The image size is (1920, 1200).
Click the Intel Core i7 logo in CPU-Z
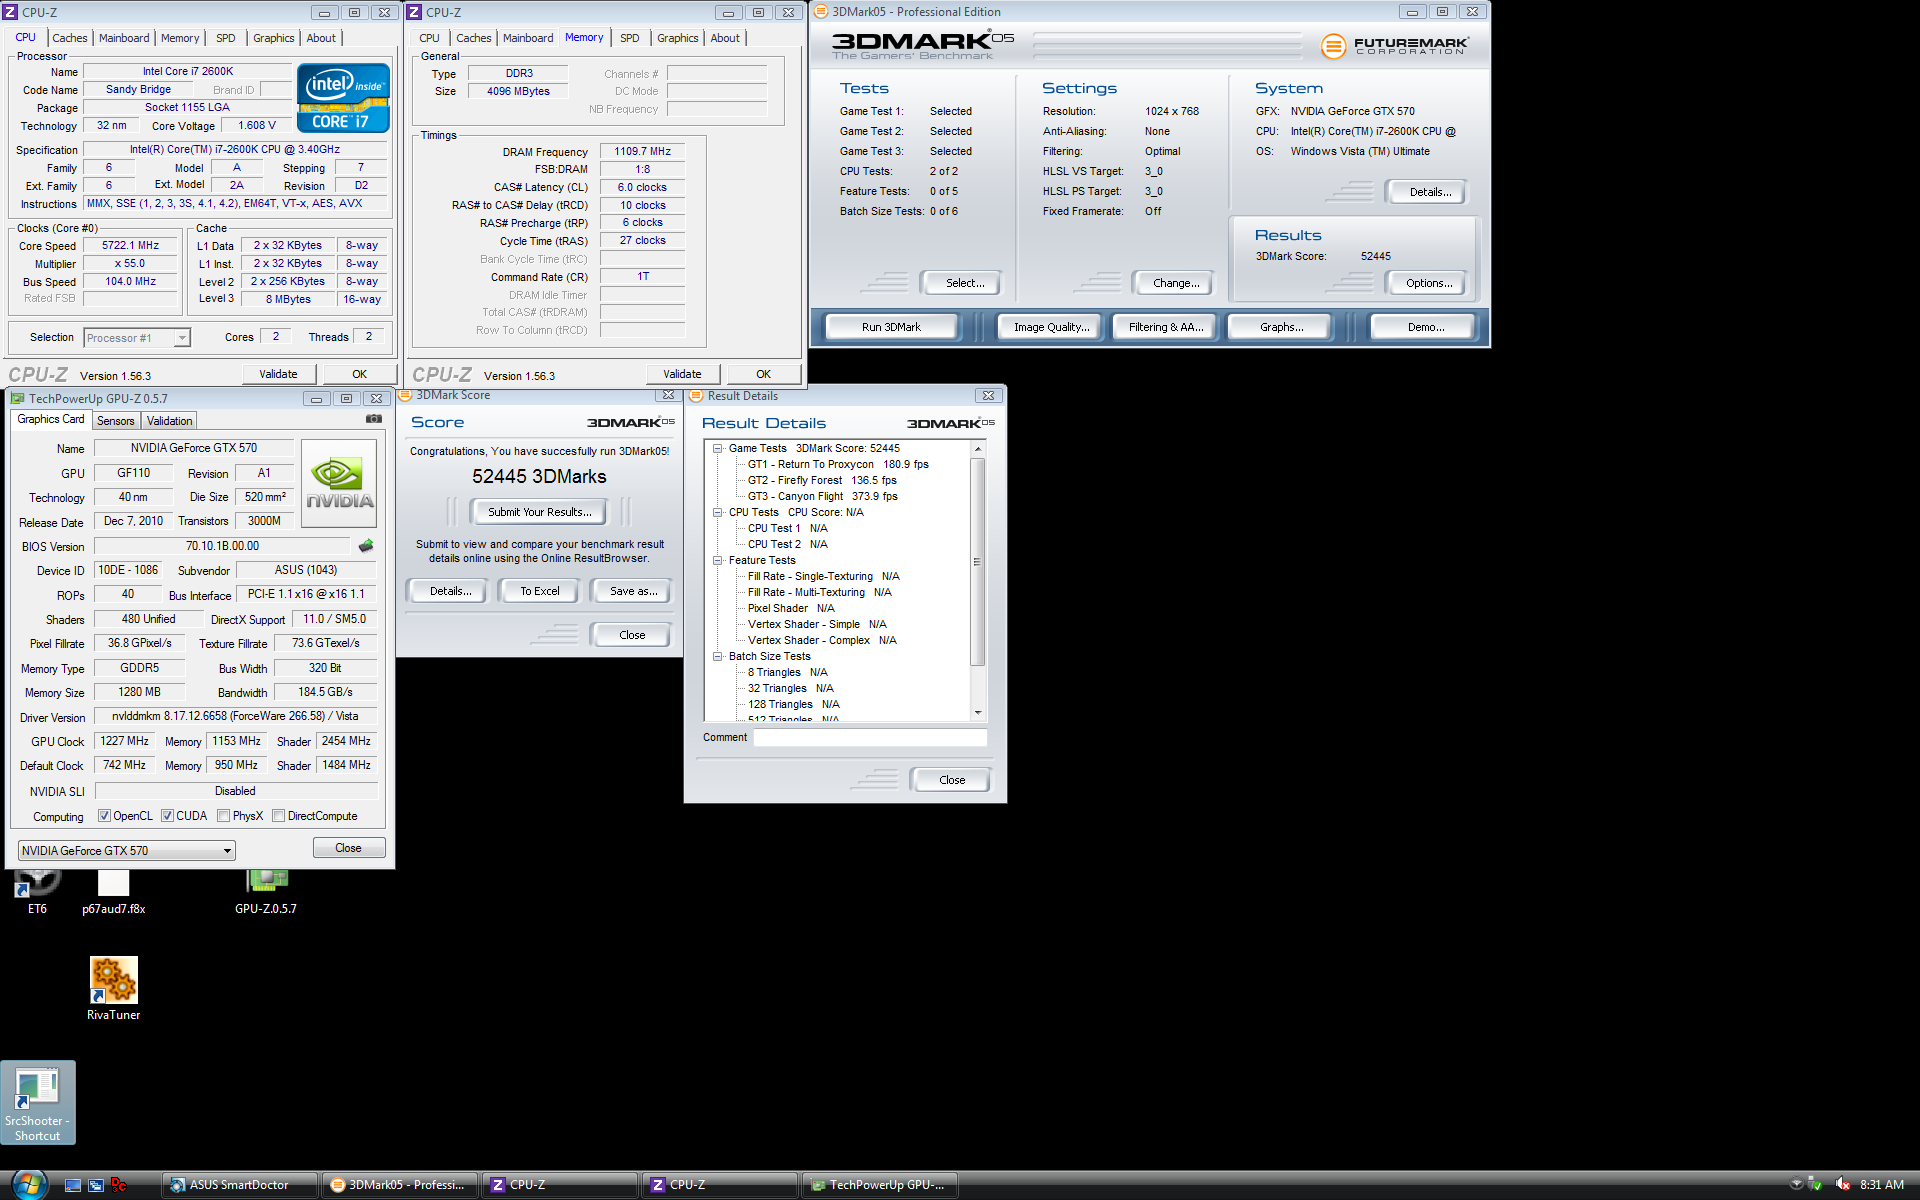point(343,99)
